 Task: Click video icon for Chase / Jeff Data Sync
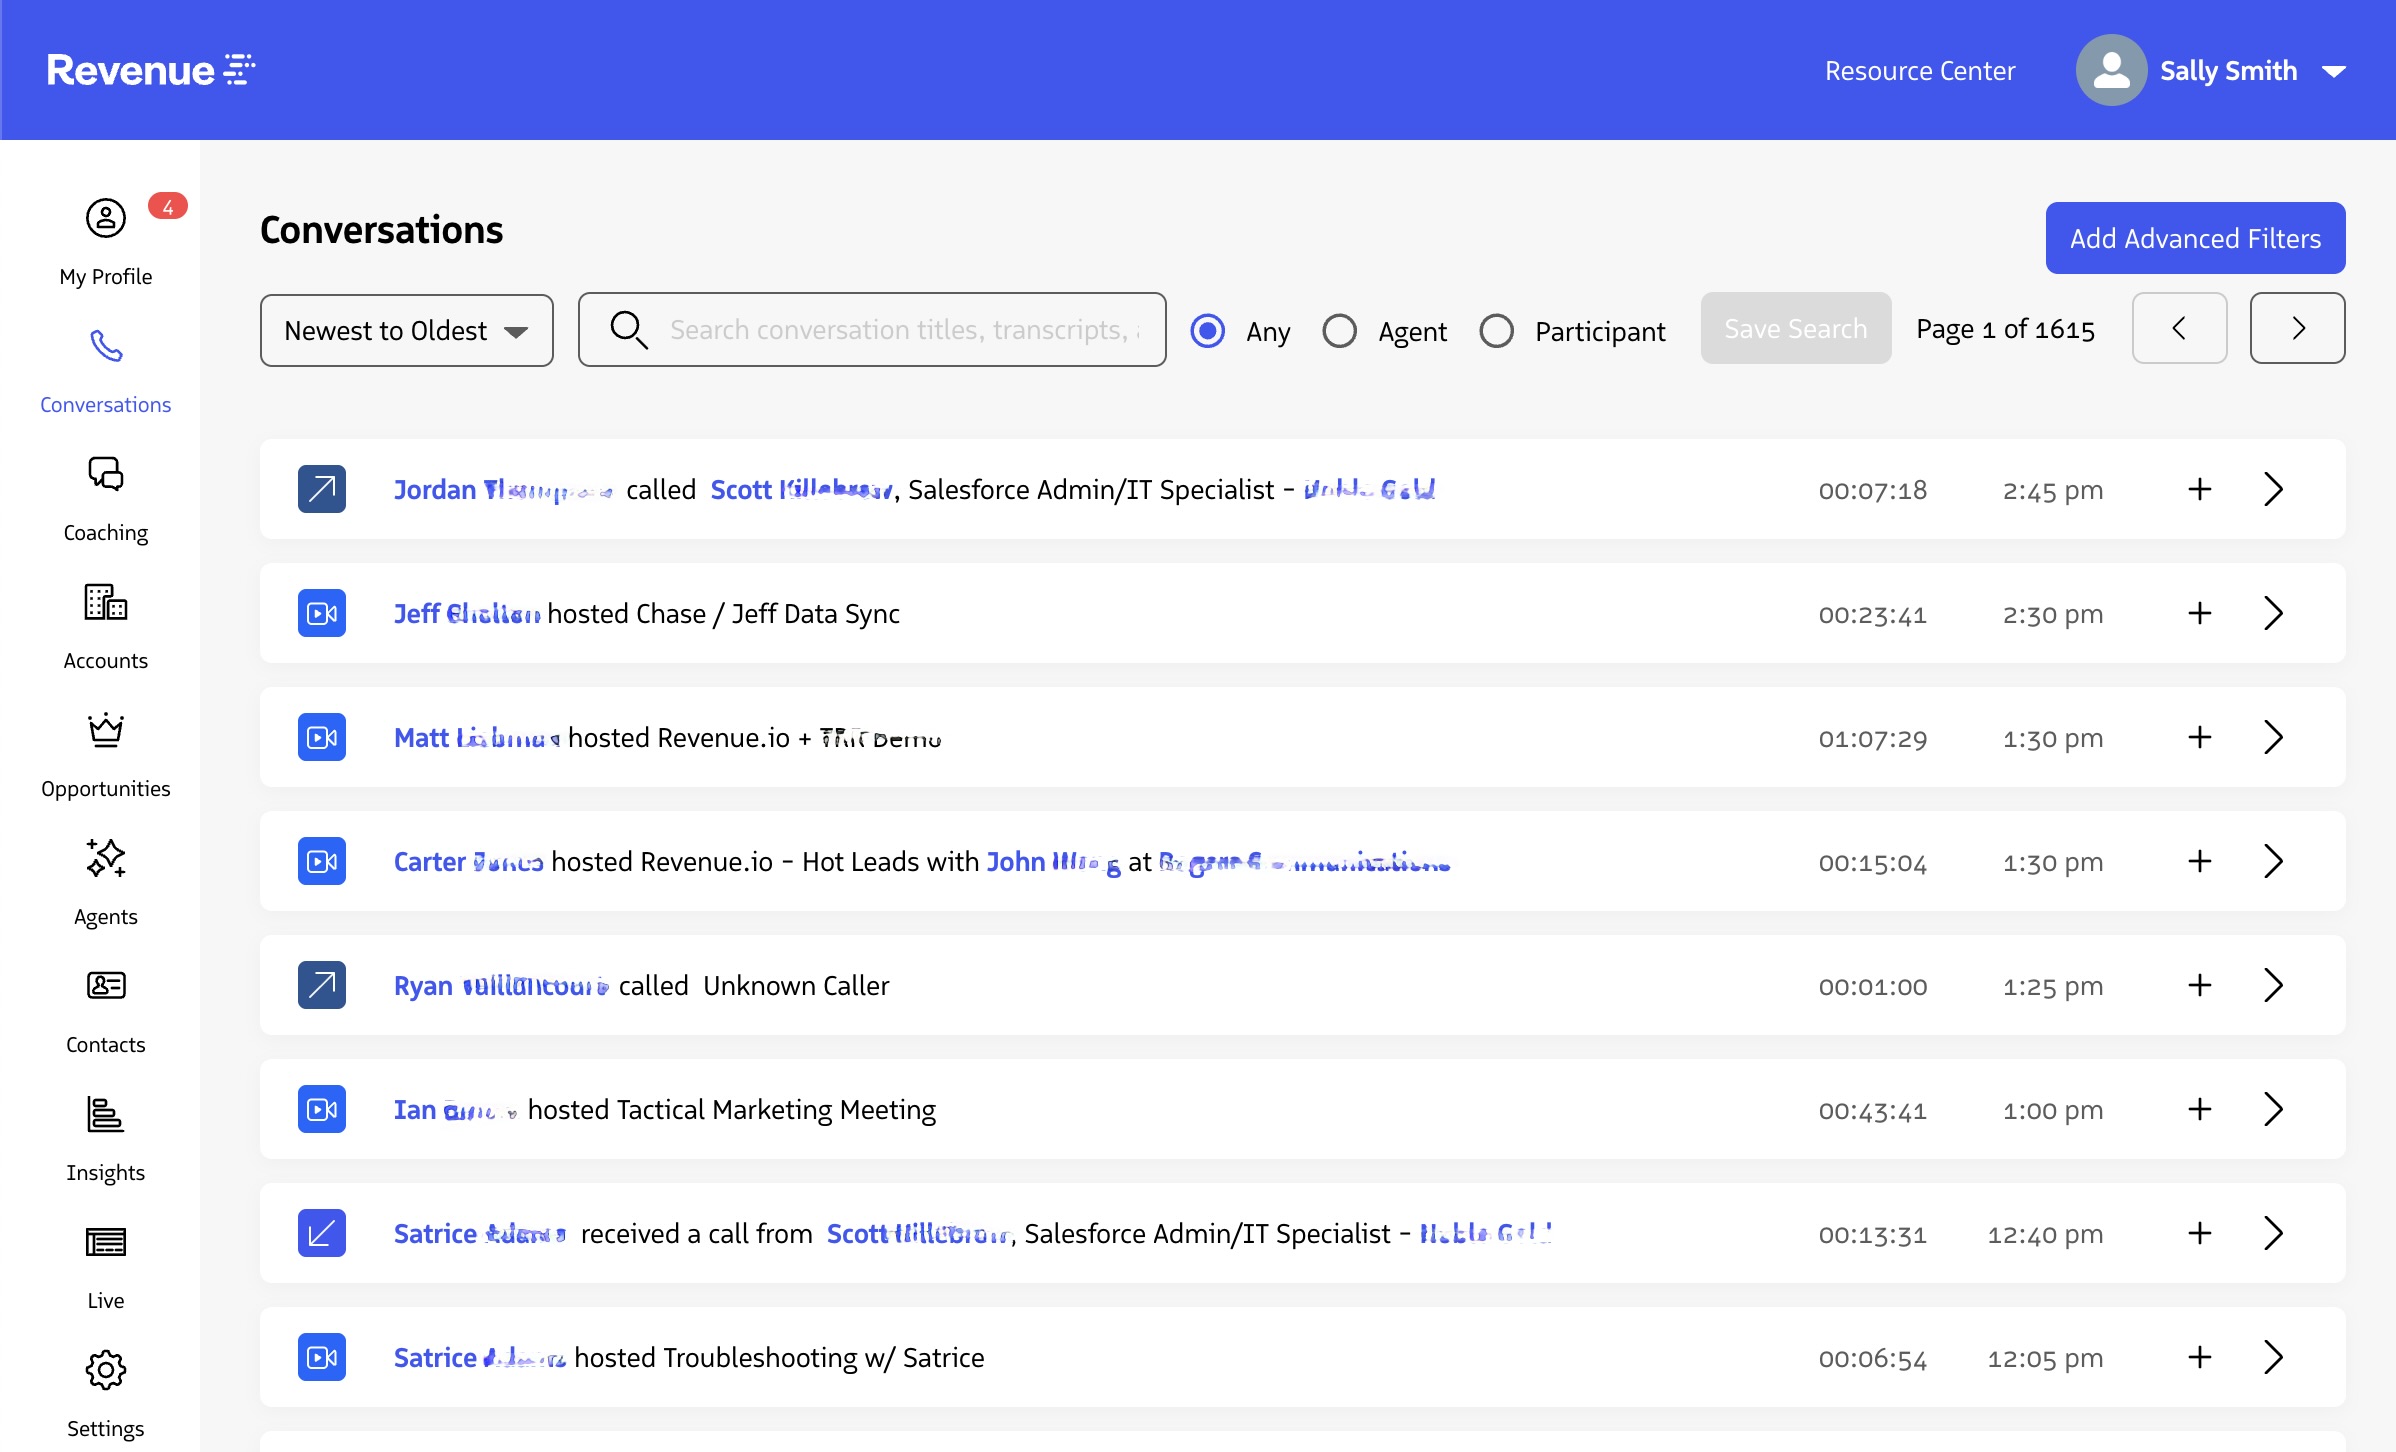pos(322,613)
